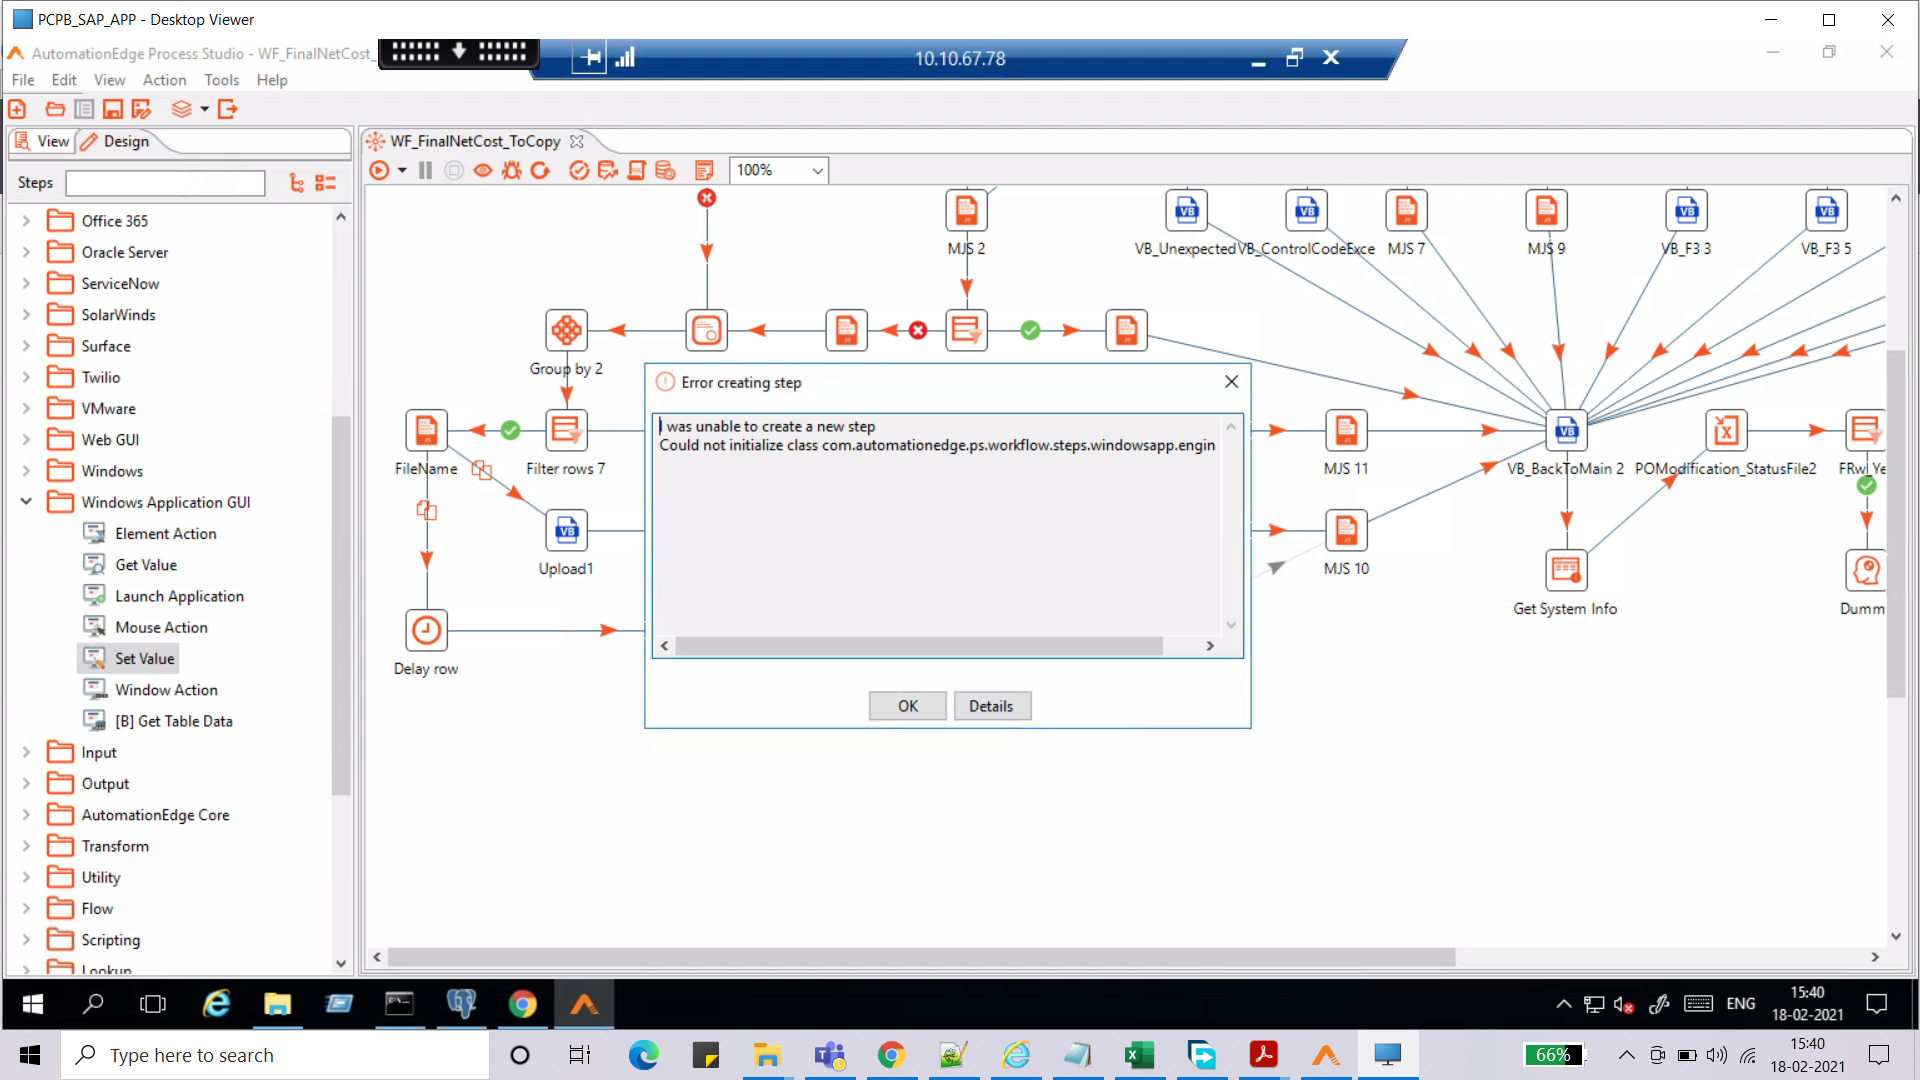Select the Upload1 VB node
Screen dimensions: 1920x1080
point(566,530)
